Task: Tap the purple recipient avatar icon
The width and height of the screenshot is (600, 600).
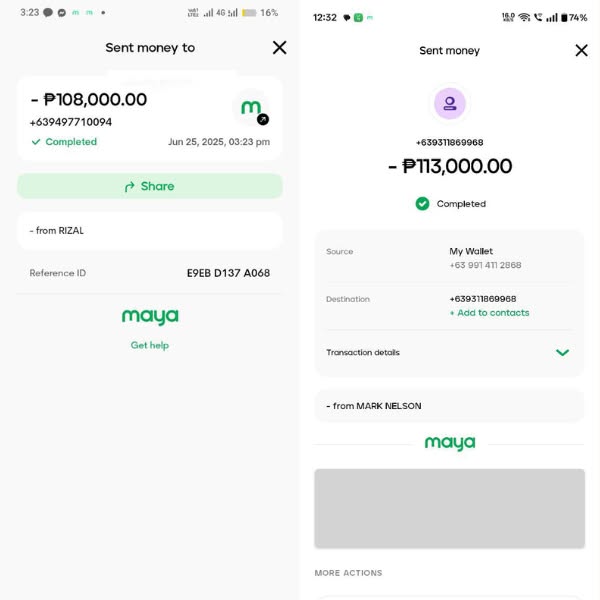Action: point(449,103)
